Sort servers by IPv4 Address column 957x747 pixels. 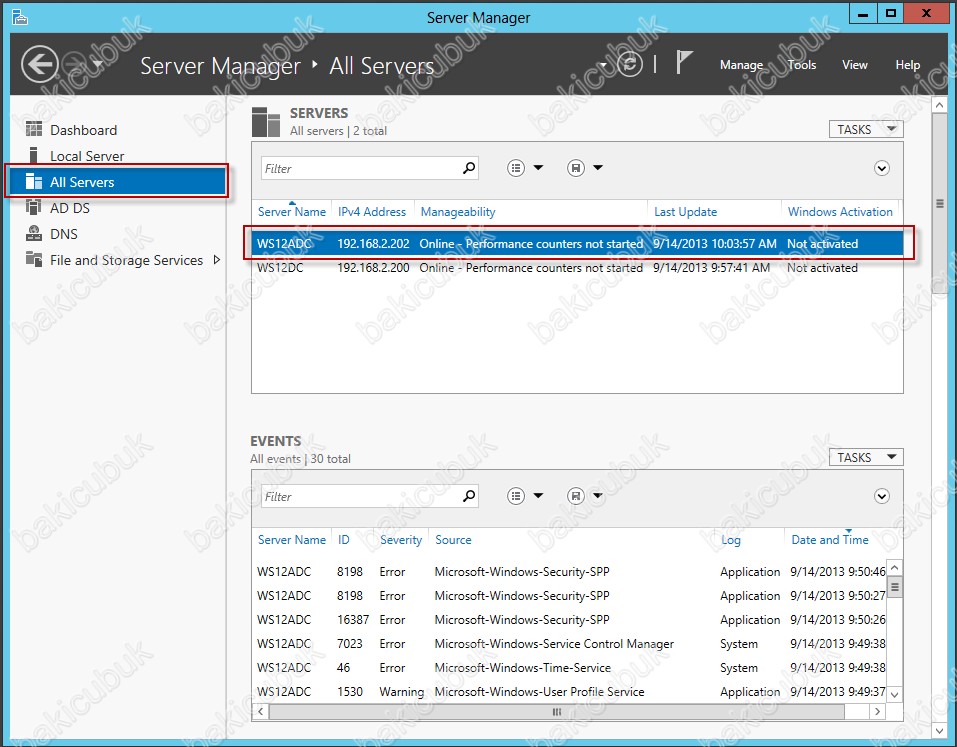point(372,212)
